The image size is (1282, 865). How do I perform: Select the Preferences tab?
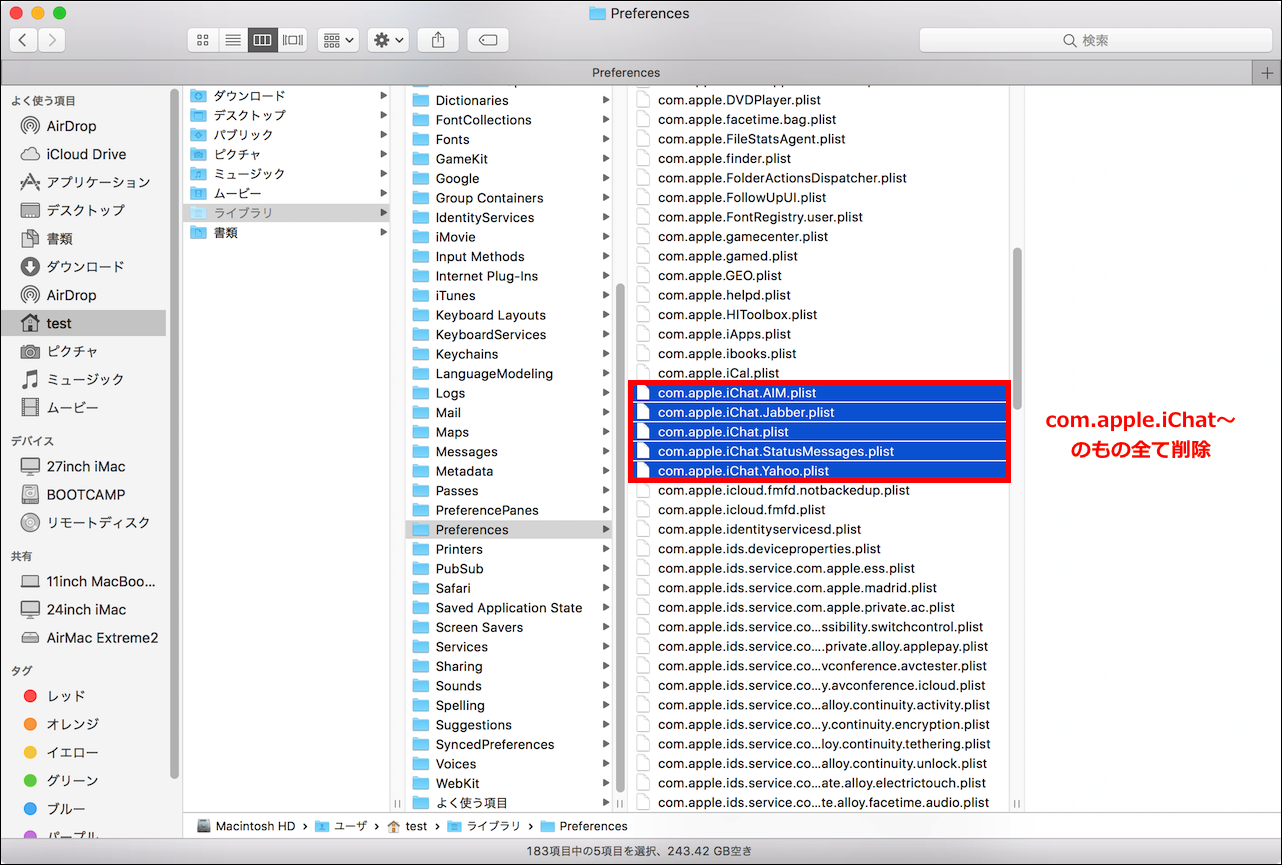coord(626,73)
